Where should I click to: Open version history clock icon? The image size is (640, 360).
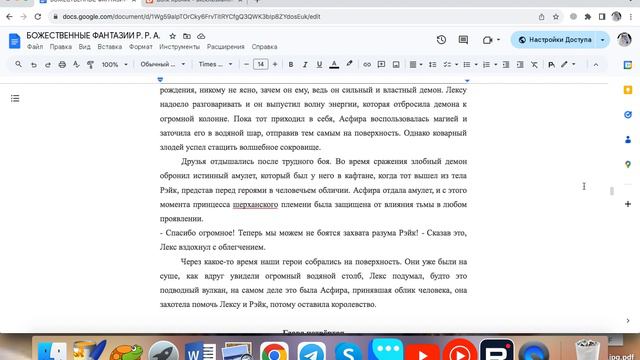coord(441,40)
